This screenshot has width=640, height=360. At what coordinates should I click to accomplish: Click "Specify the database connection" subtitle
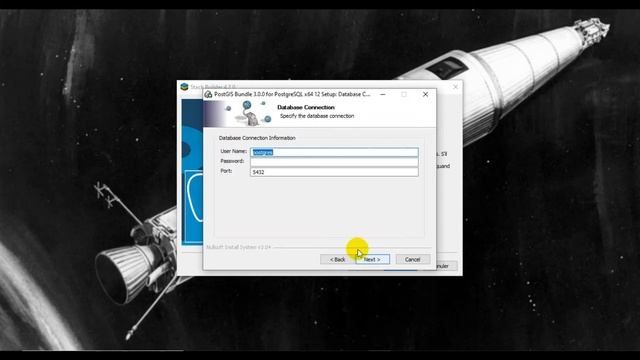pyautogui.click(x=317, y=116)
